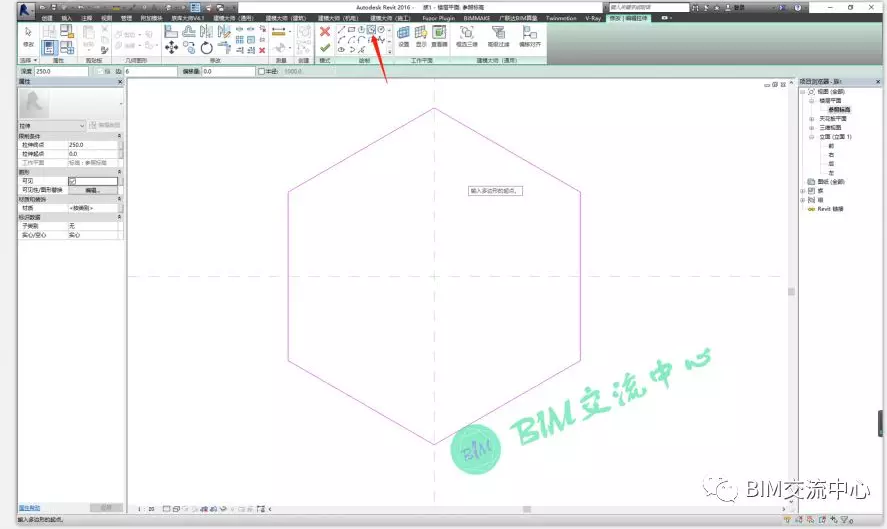Select 参照标高 view in project browser

[x=839, y=110]
